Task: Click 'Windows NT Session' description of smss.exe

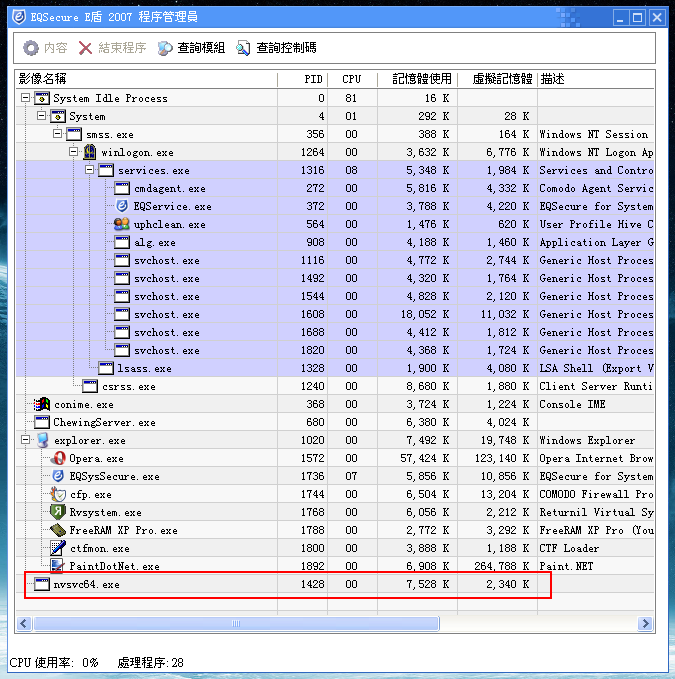Action: click(x=594, y=134)
